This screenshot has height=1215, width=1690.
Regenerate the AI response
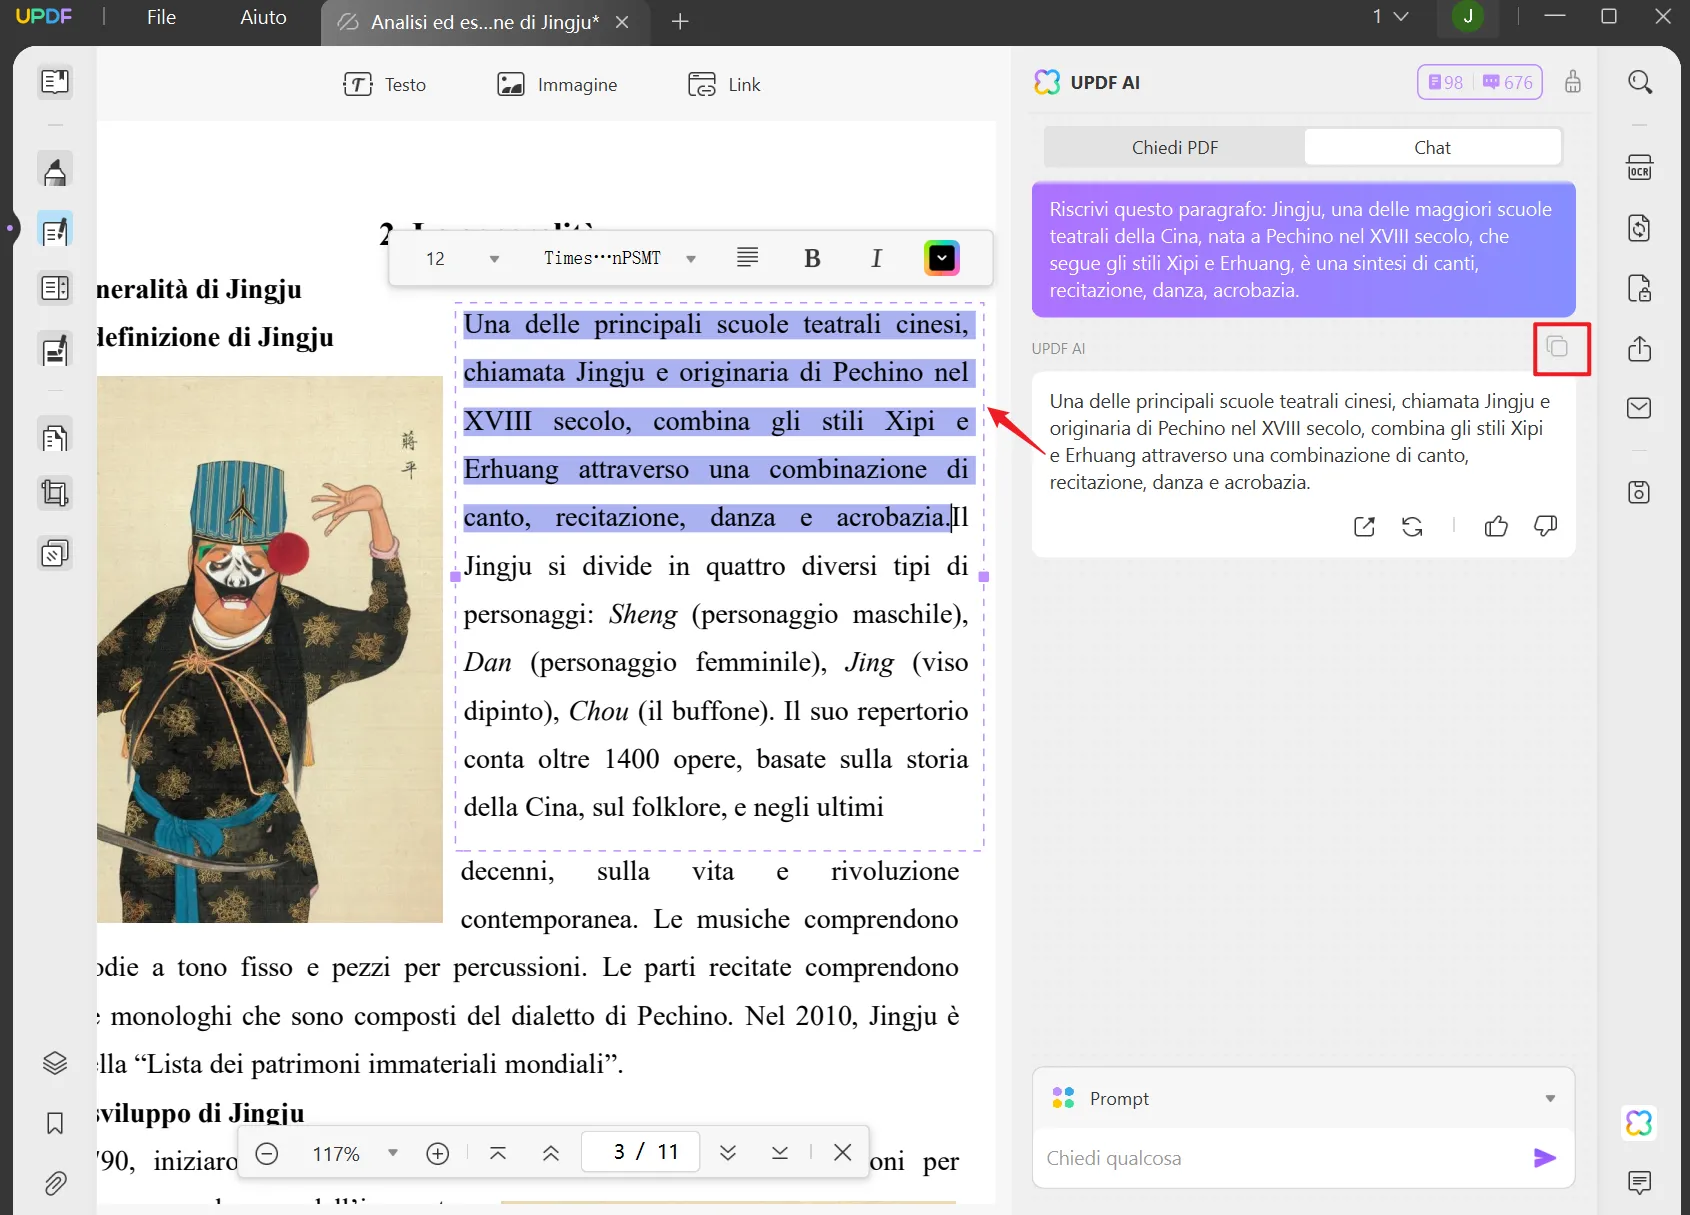1412,527
